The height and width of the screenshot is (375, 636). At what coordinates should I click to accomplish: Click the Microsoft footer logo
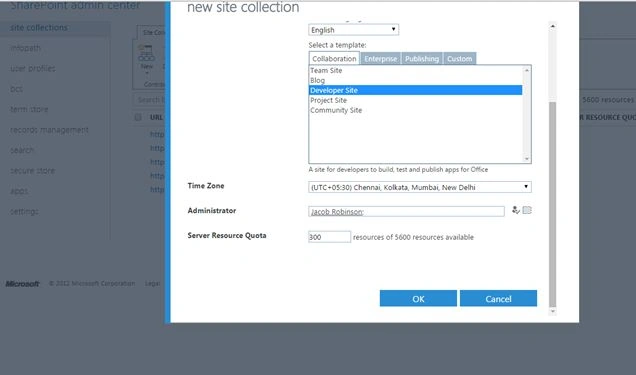22,284
